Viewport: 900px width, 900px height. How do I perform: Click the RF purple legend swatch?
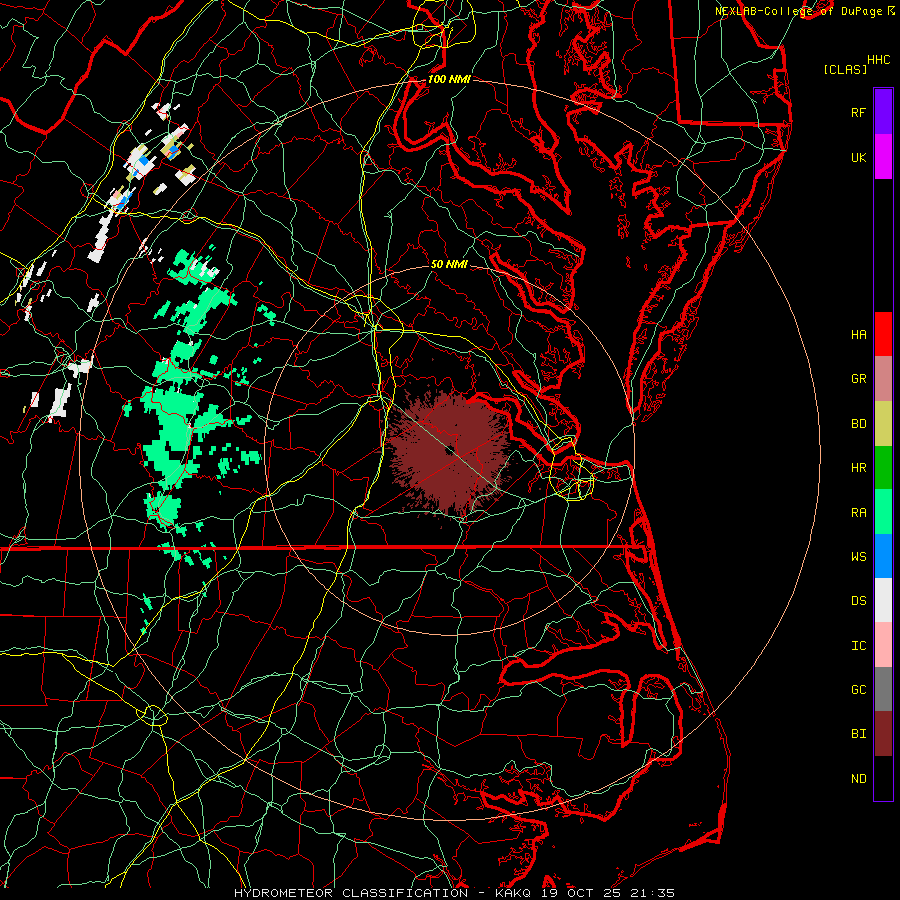(883, 112)
